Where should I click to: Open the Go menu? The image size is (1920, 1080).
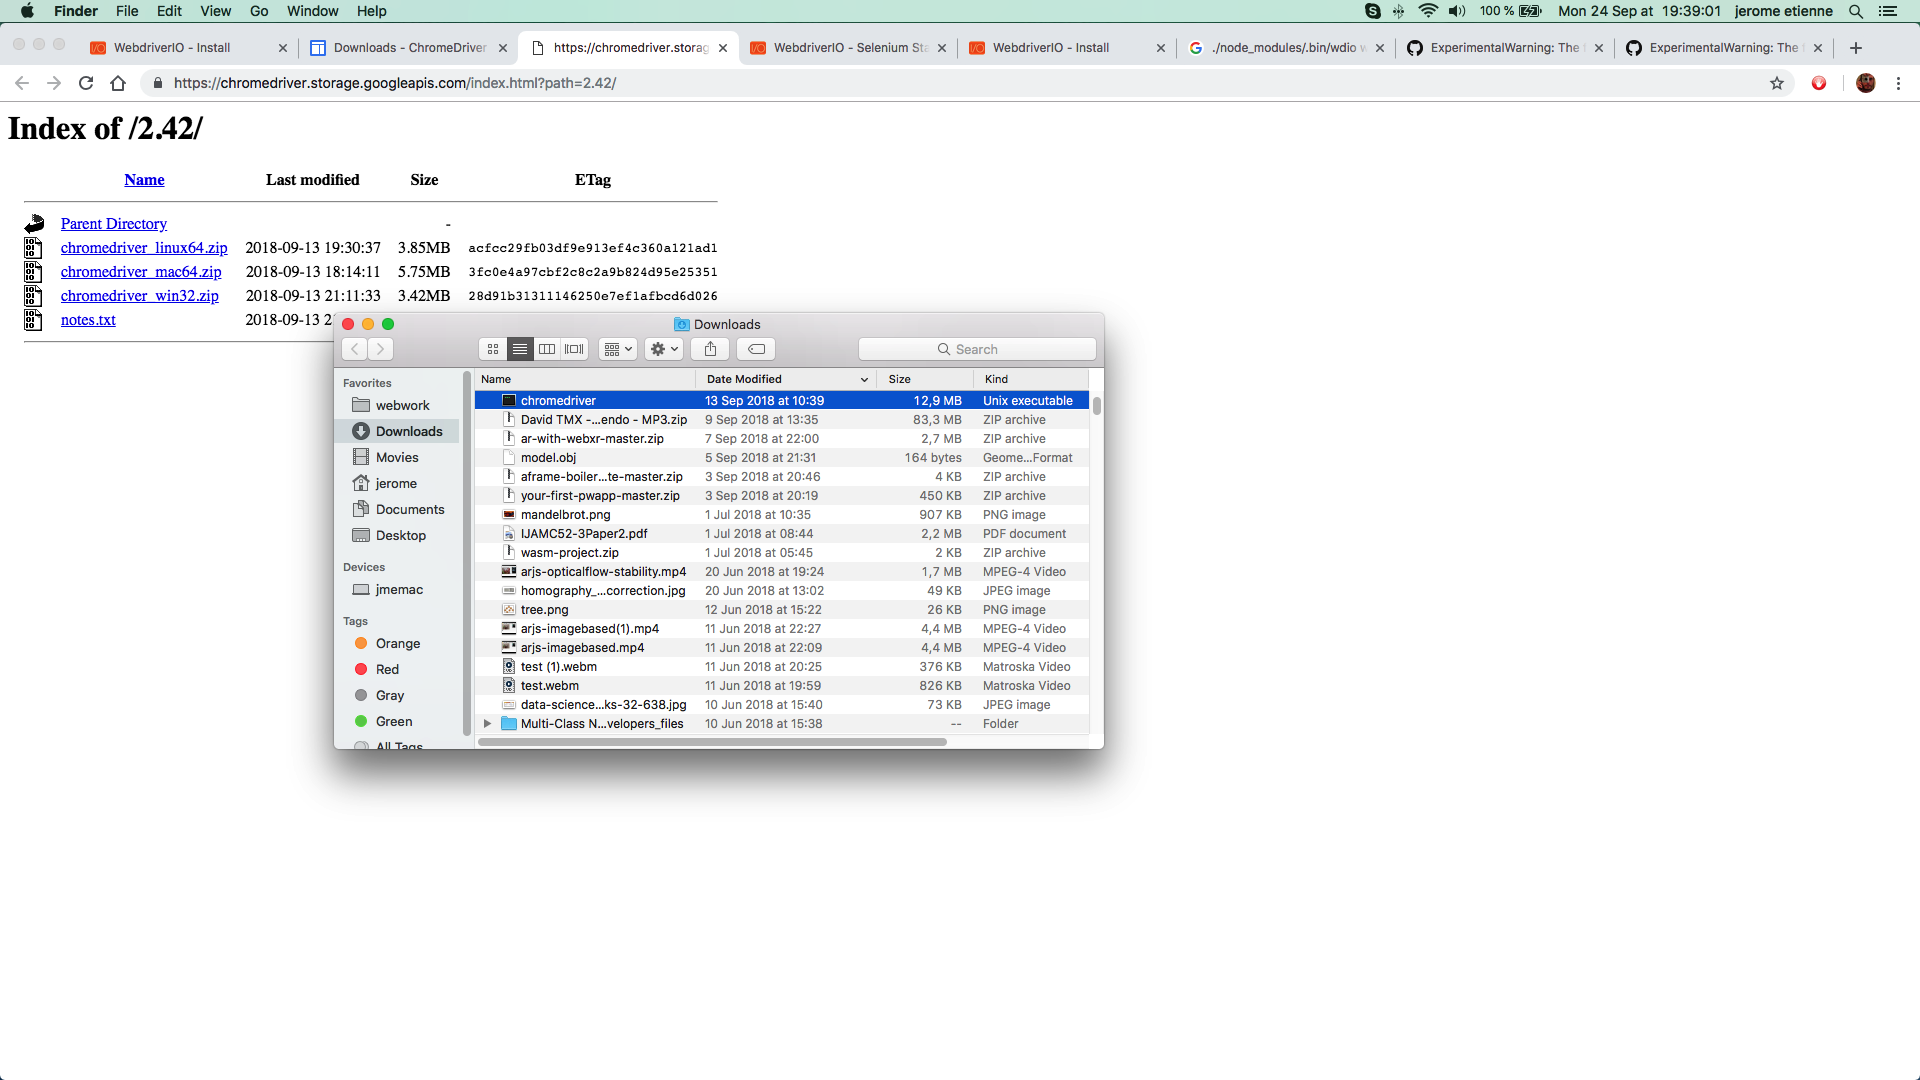tap(259, 11)
